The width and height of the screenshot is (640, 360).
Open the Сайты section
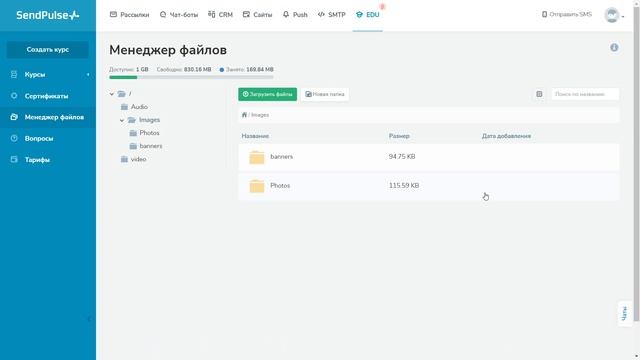[257, 15]
